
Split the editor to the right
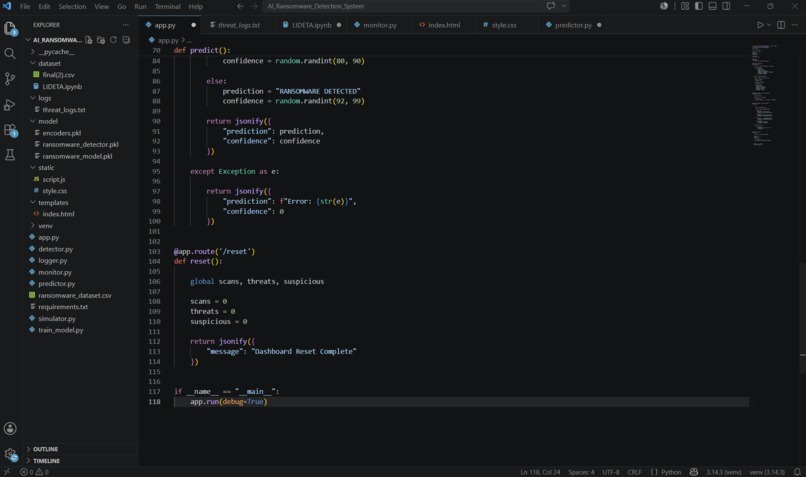(781, 25)
